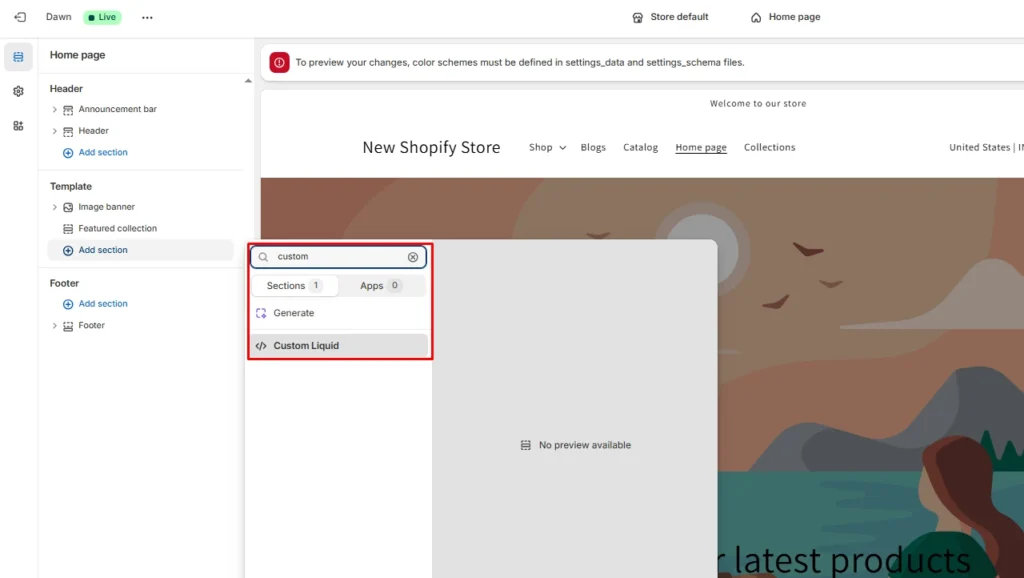Select the Sections icon in the sidebar
1024x578 pixels.
(17, 56)
